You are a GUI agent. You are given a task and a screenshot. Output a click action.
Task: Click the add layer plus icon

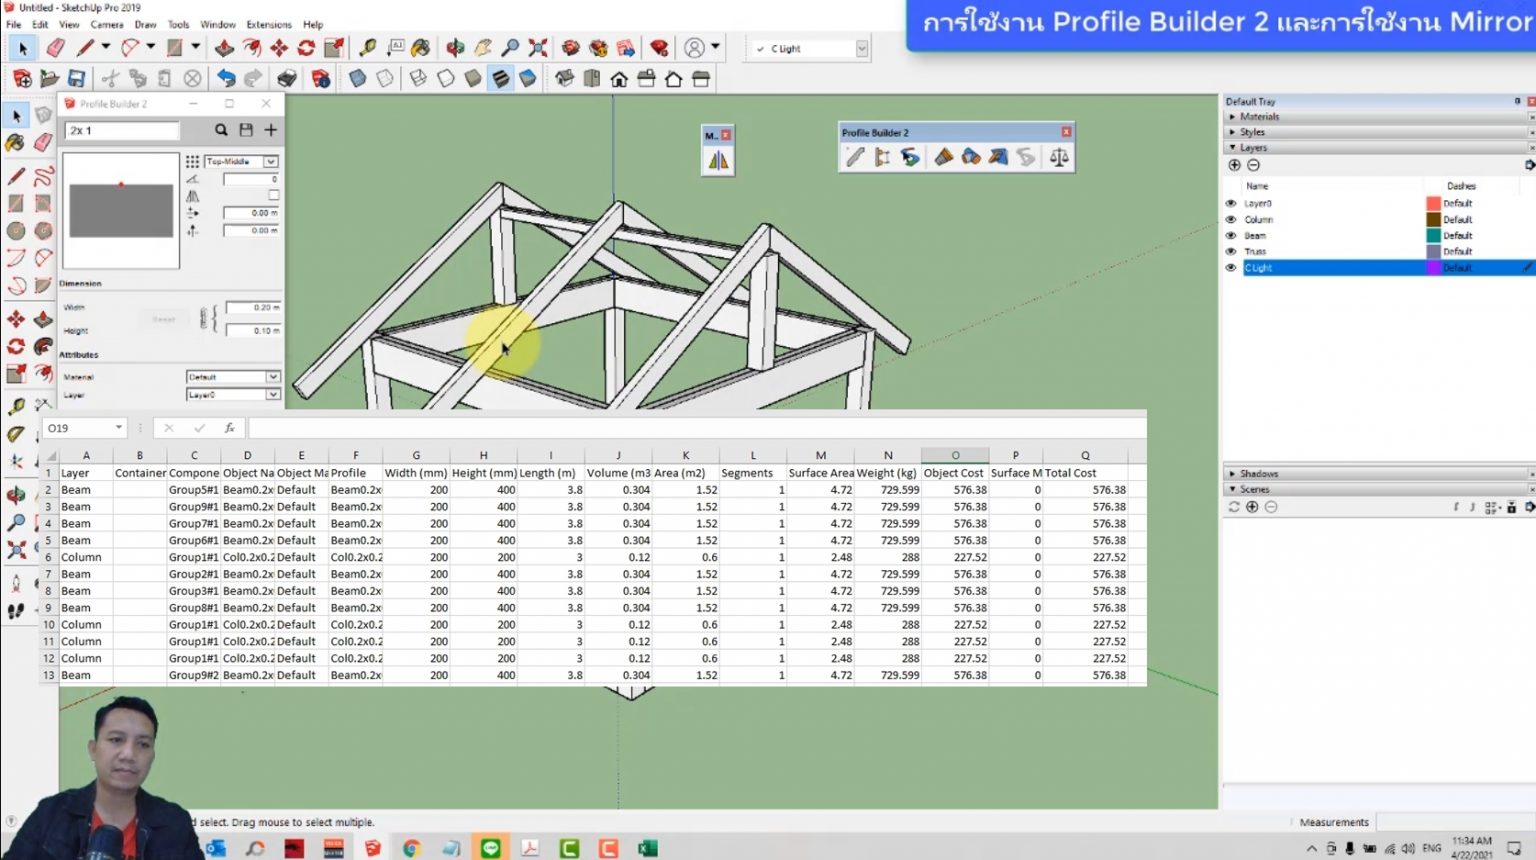click(x=1234, y=165)
